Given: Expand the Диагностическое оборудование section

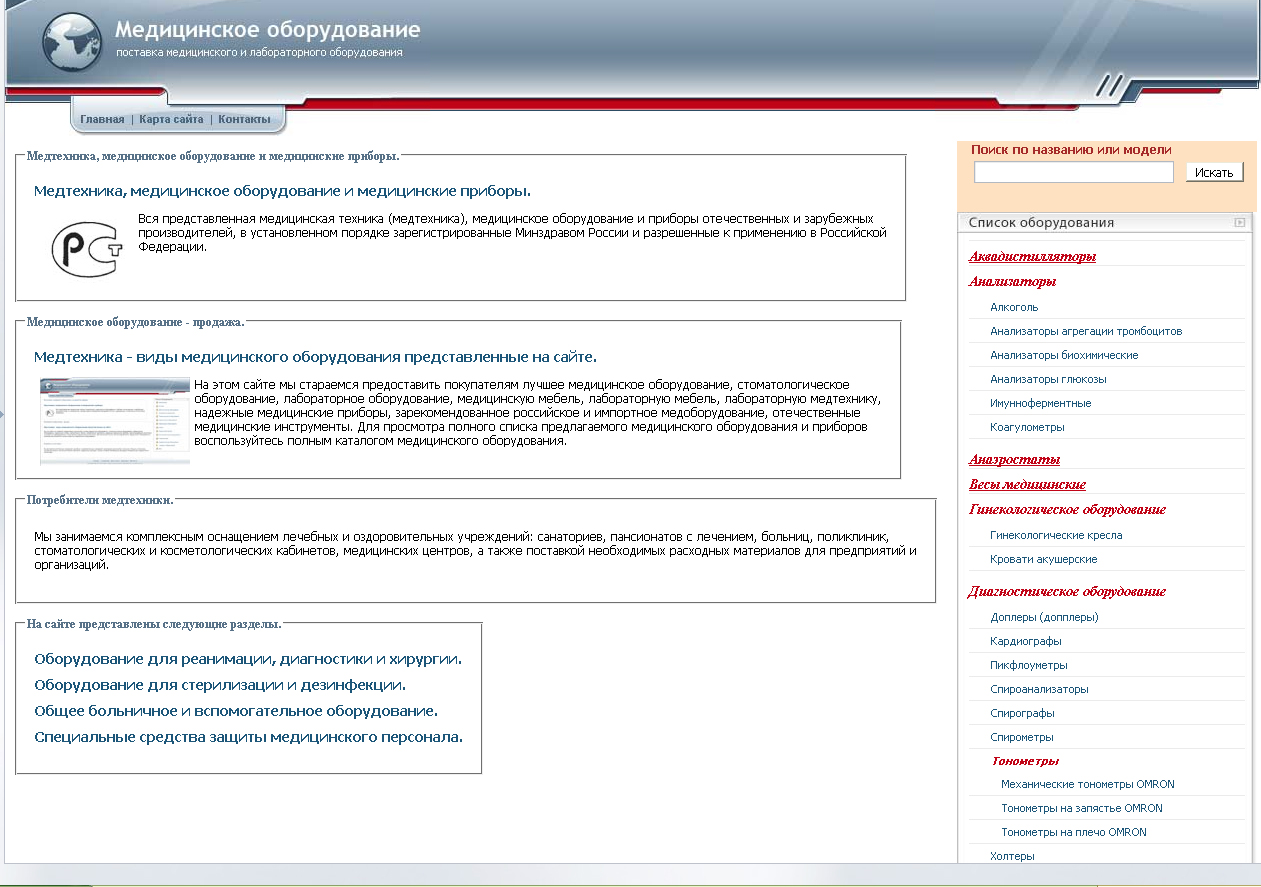Looking at the screenshot, I should pyautogui.click(x=1066, y=591).
